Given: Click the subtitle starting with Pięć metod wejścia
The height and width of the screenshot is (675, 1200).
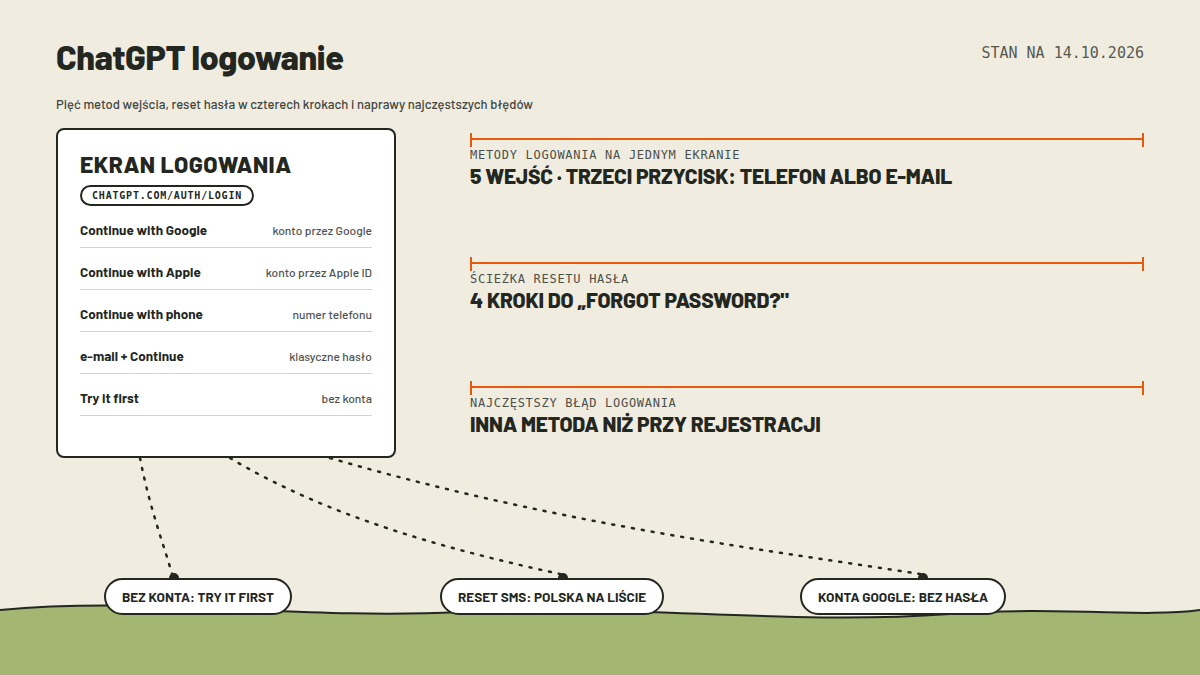Looking at the screenshot, I should 294,104.
